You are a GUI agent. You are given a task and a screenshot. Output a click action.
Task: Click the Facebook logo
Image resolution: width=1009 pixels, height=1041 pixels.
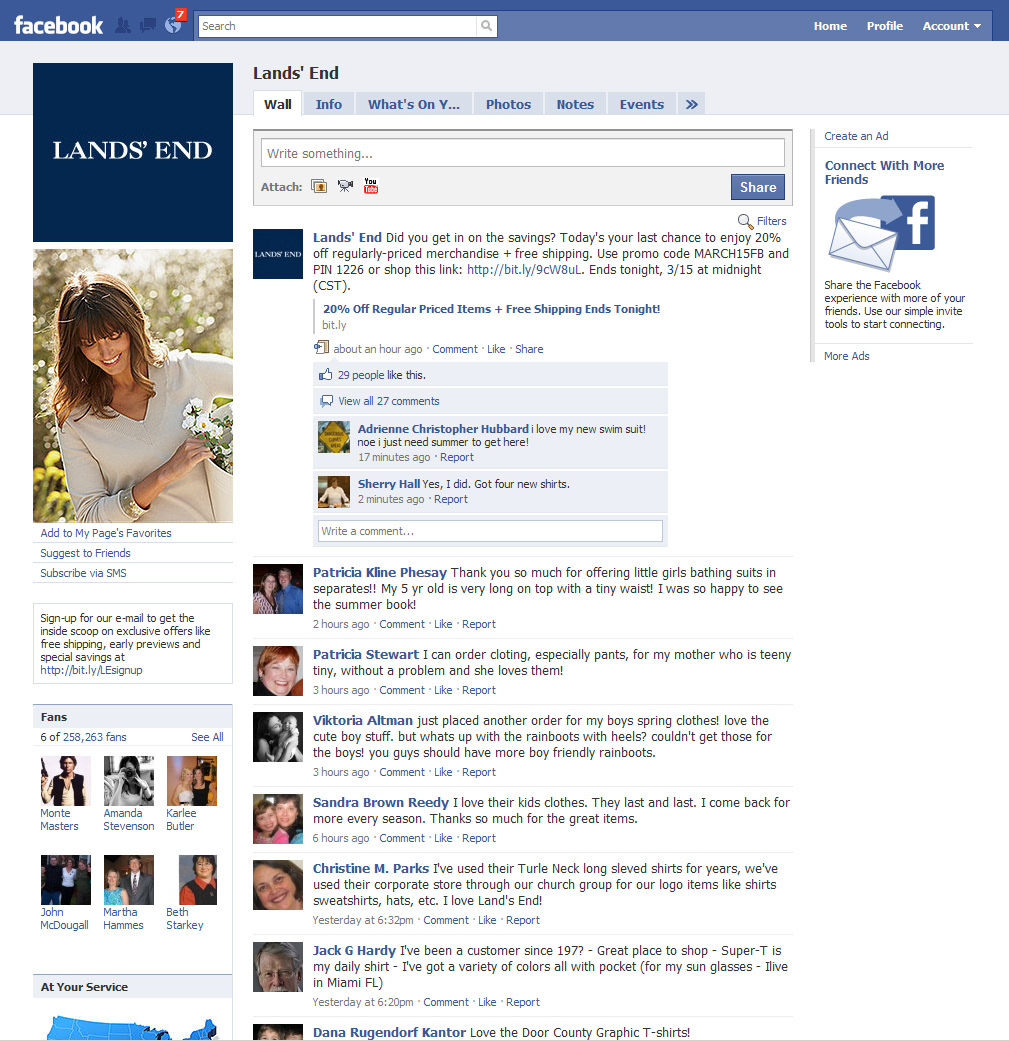58,25
